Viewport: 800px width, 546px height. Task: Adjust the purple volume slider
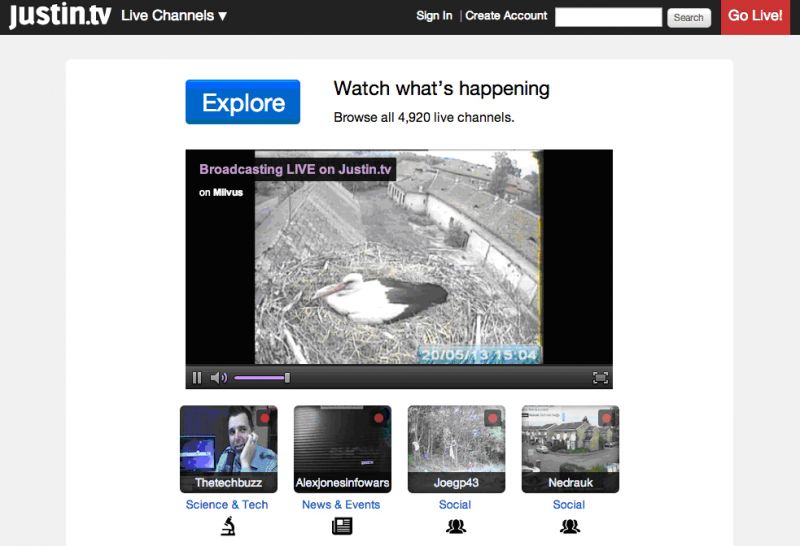point(262,378)
